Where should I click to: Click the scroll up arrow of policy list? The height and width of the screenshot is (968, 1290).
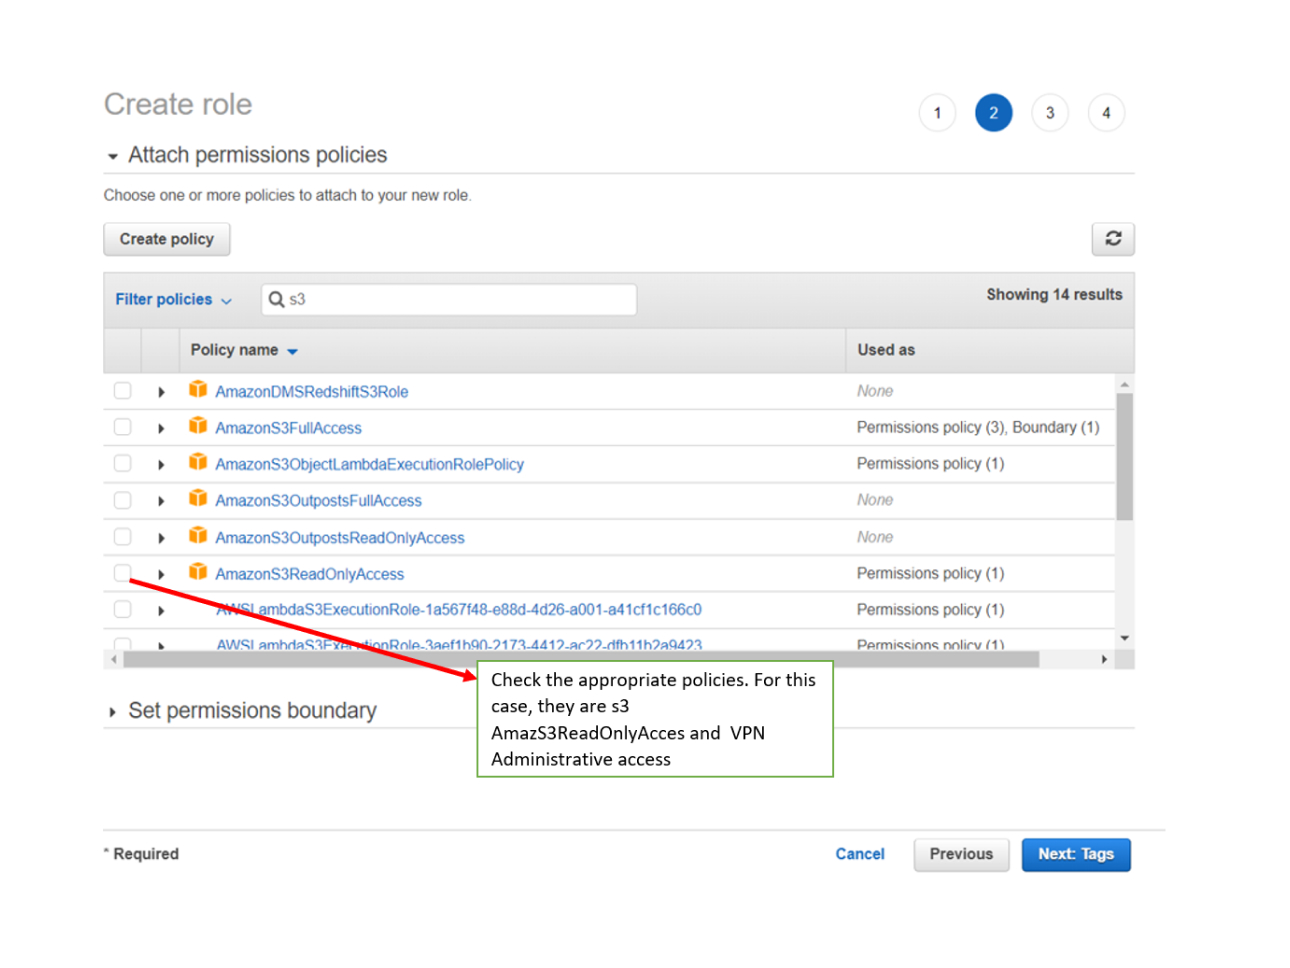(x=1125, y=384)
